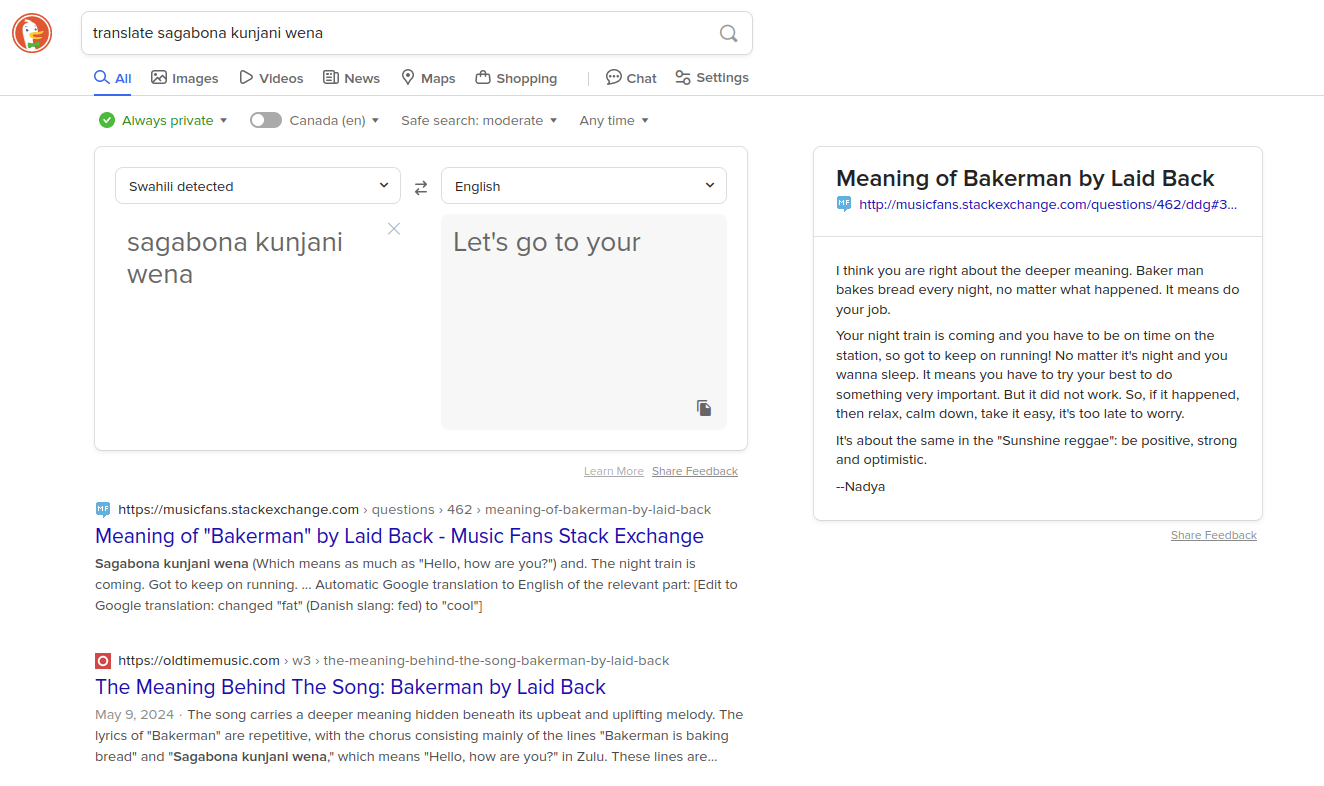
Task: Open Safe search: moderate dropdown
Action: pyautogui.click(x=479, y=120)
